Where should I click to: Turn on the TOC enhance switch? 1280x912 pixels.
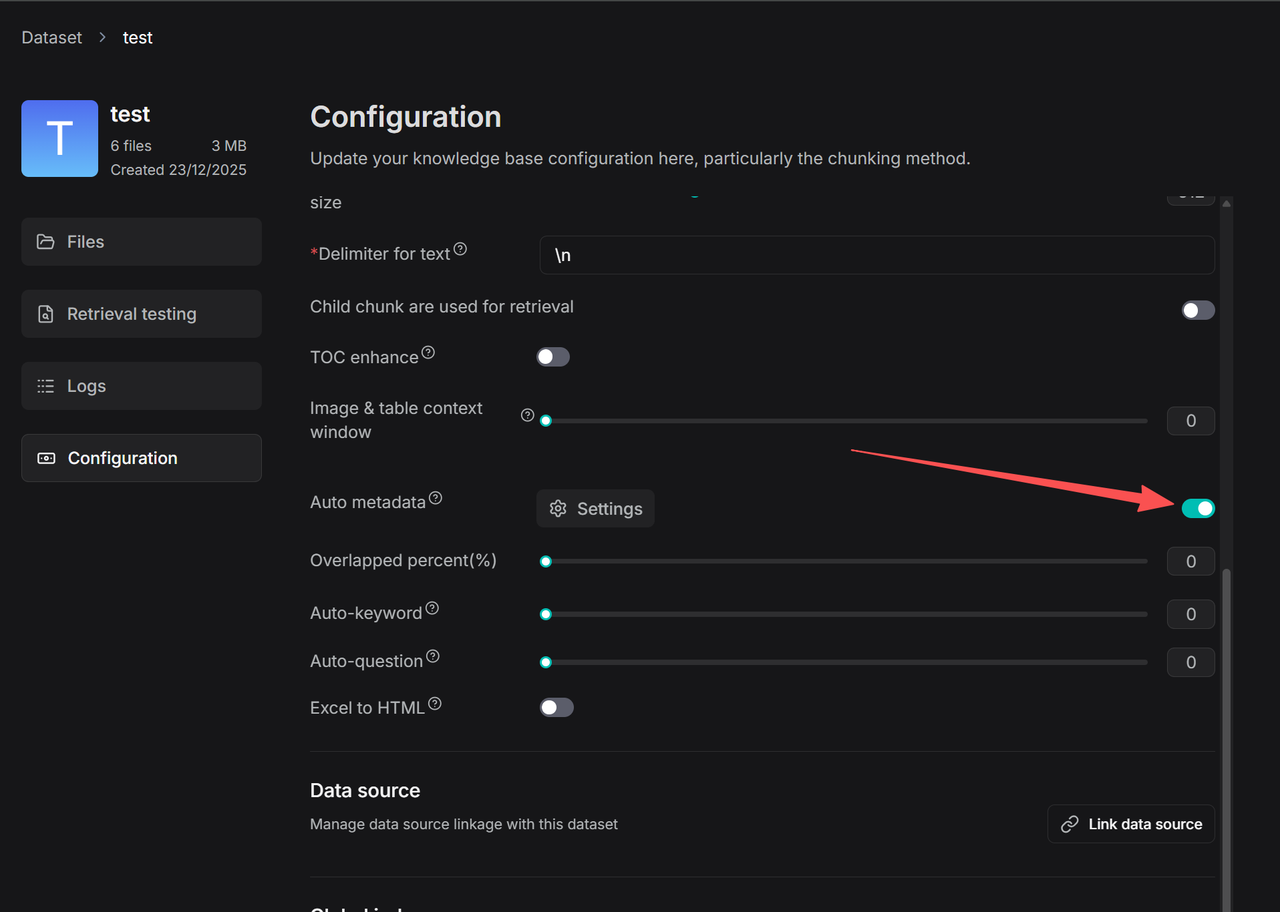[553, 357]
